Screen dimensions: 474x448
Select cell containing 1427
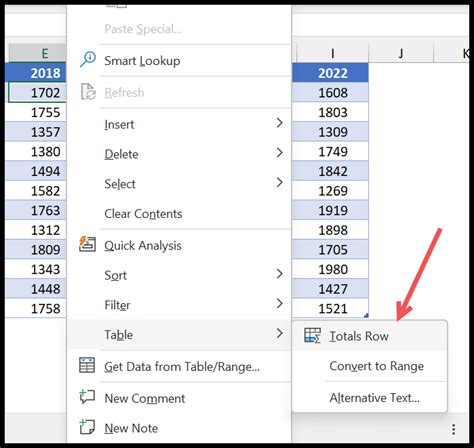point(330,289)
